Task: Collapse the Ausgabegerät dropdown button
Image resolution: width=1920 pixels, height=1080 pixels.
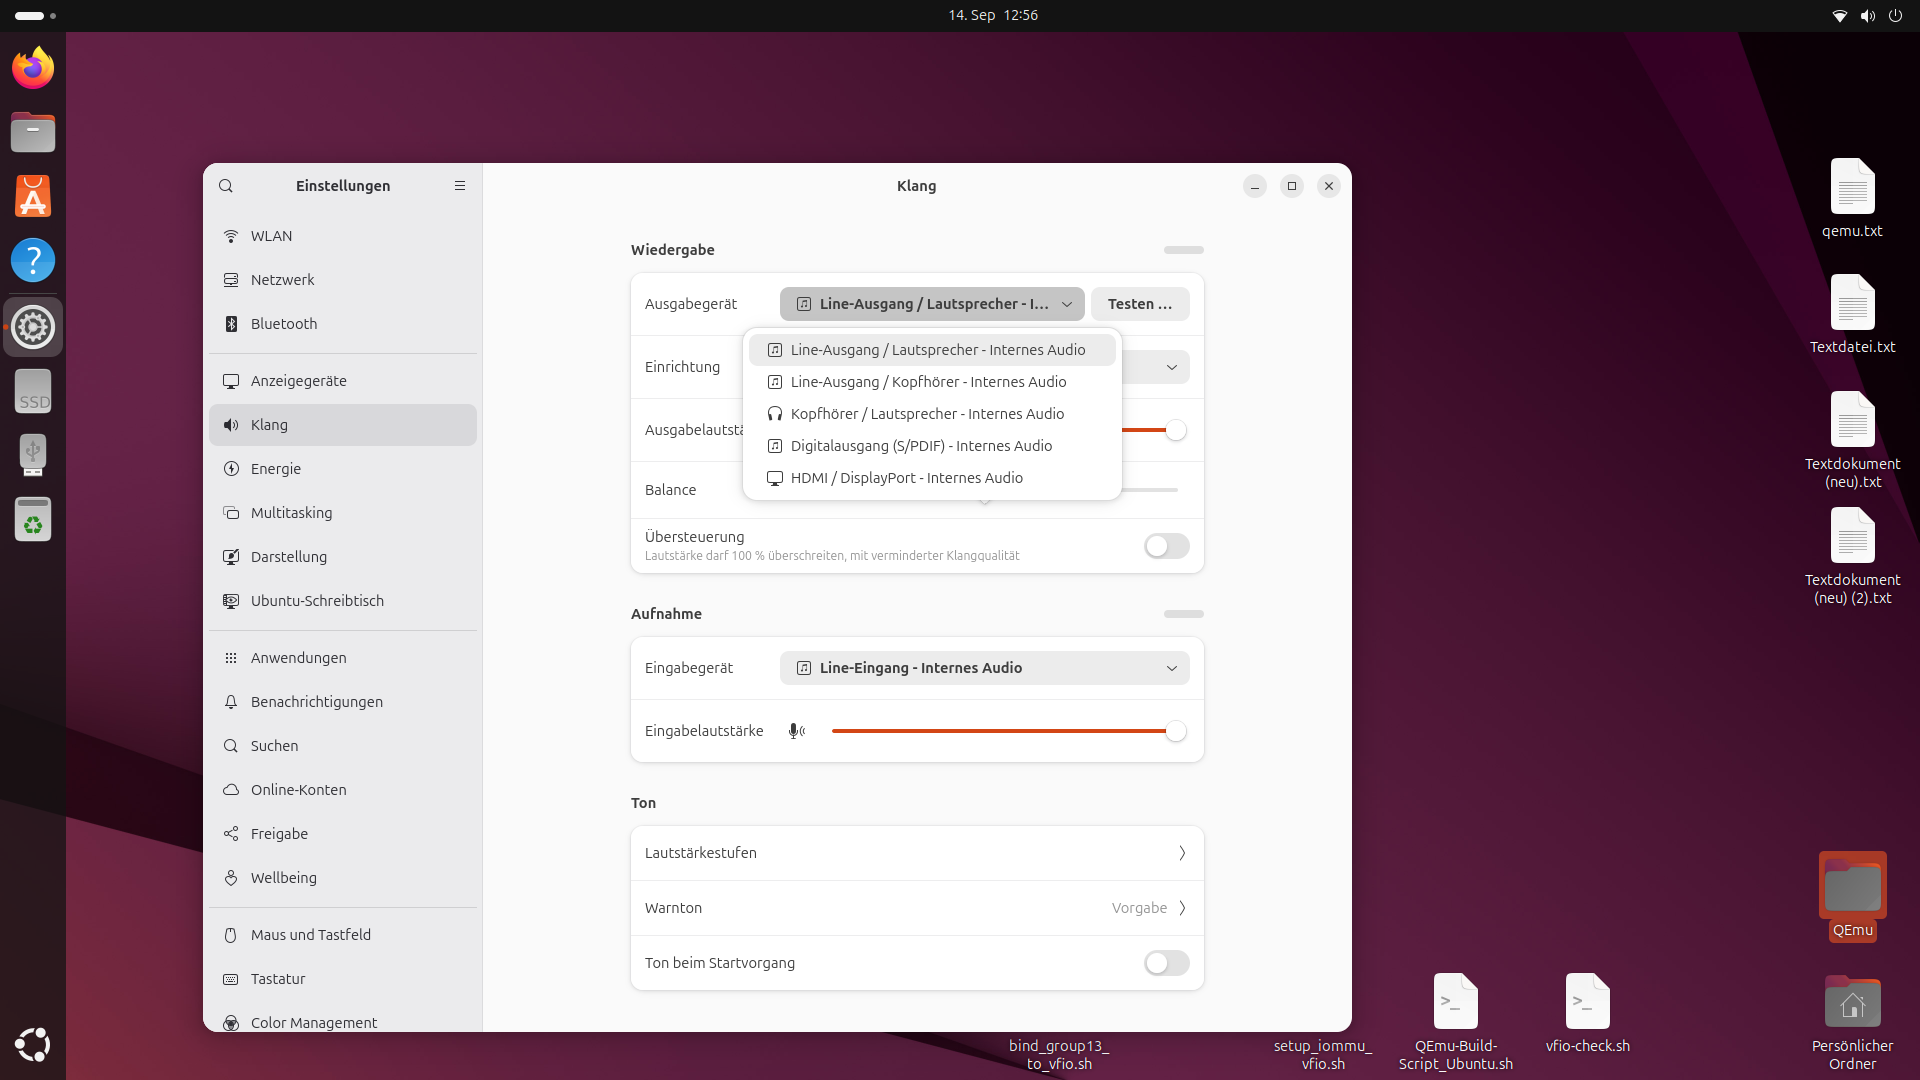Action: (931, 304)
